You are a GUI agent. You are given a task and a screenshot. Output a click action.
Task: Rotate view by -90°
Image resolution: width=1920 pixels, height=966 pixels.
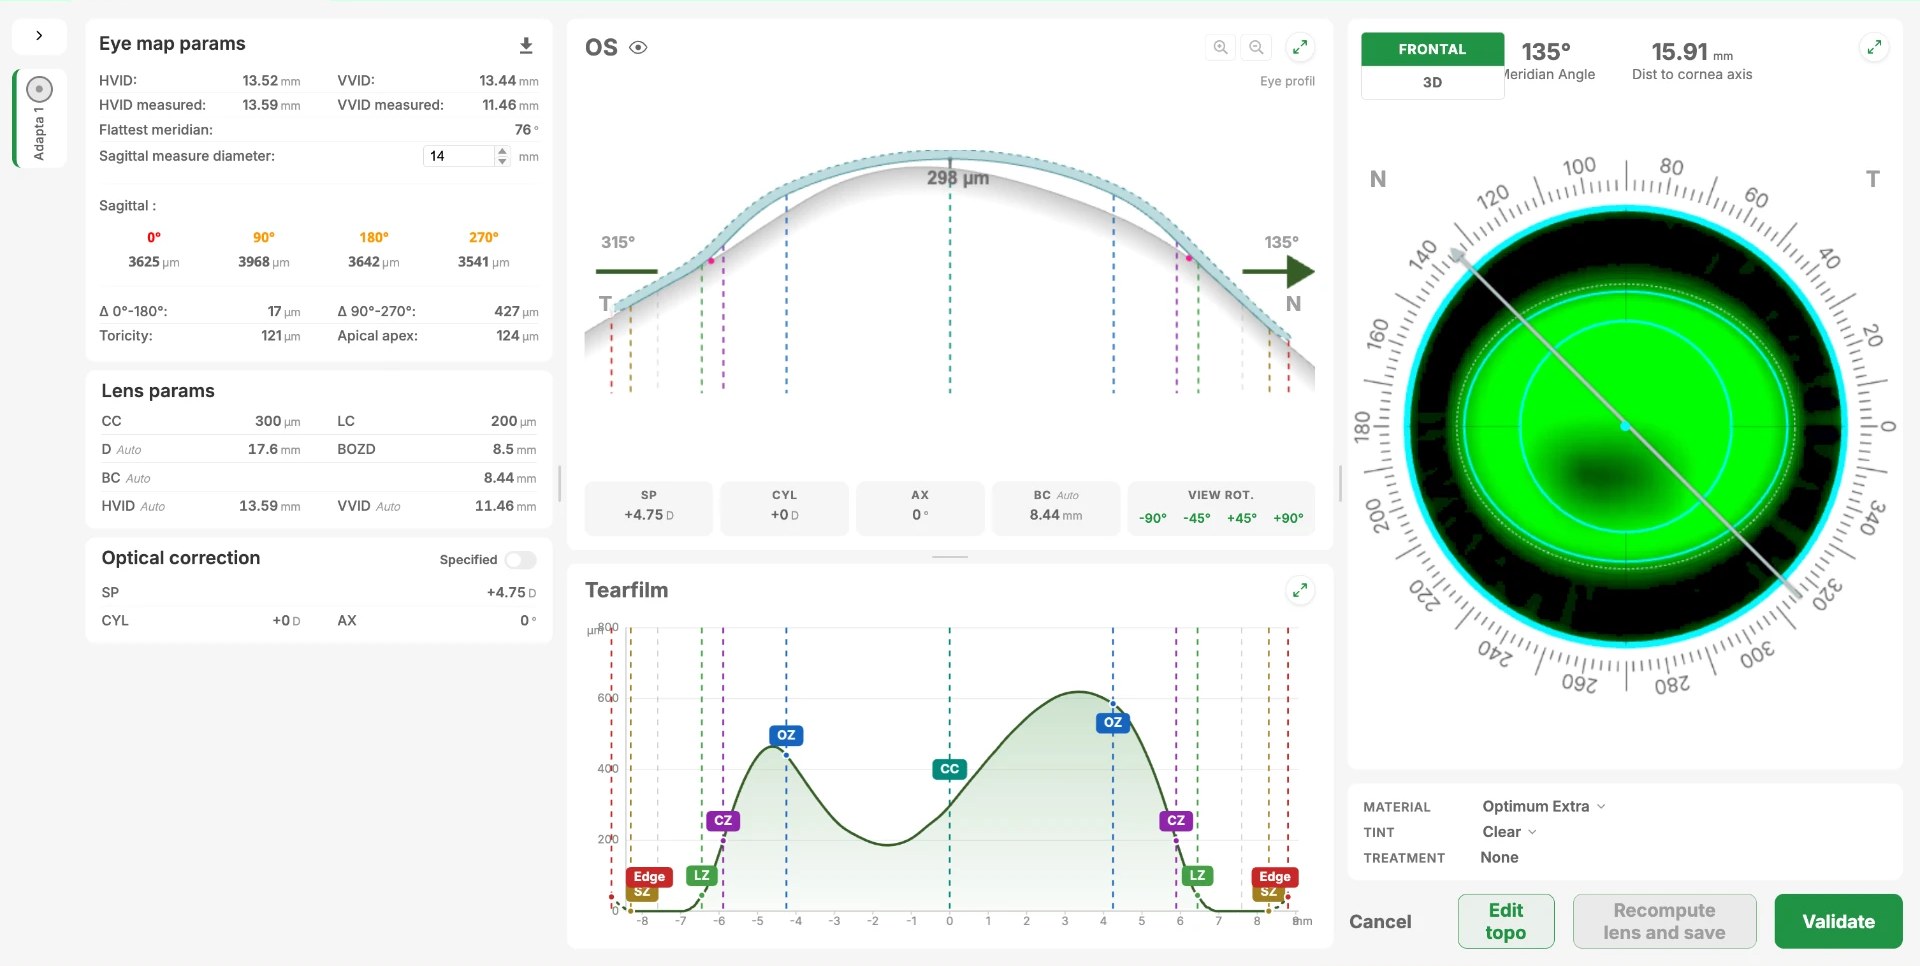coord(1153,518)
